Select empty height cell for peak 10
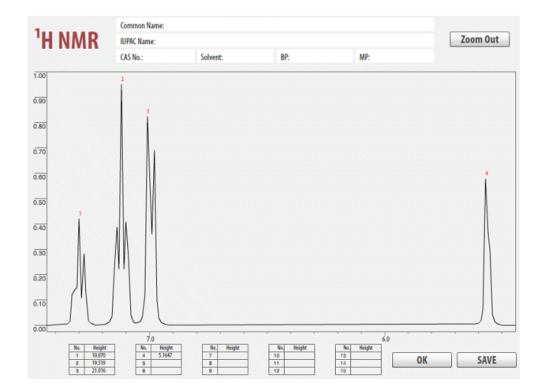 pos(299,355)
